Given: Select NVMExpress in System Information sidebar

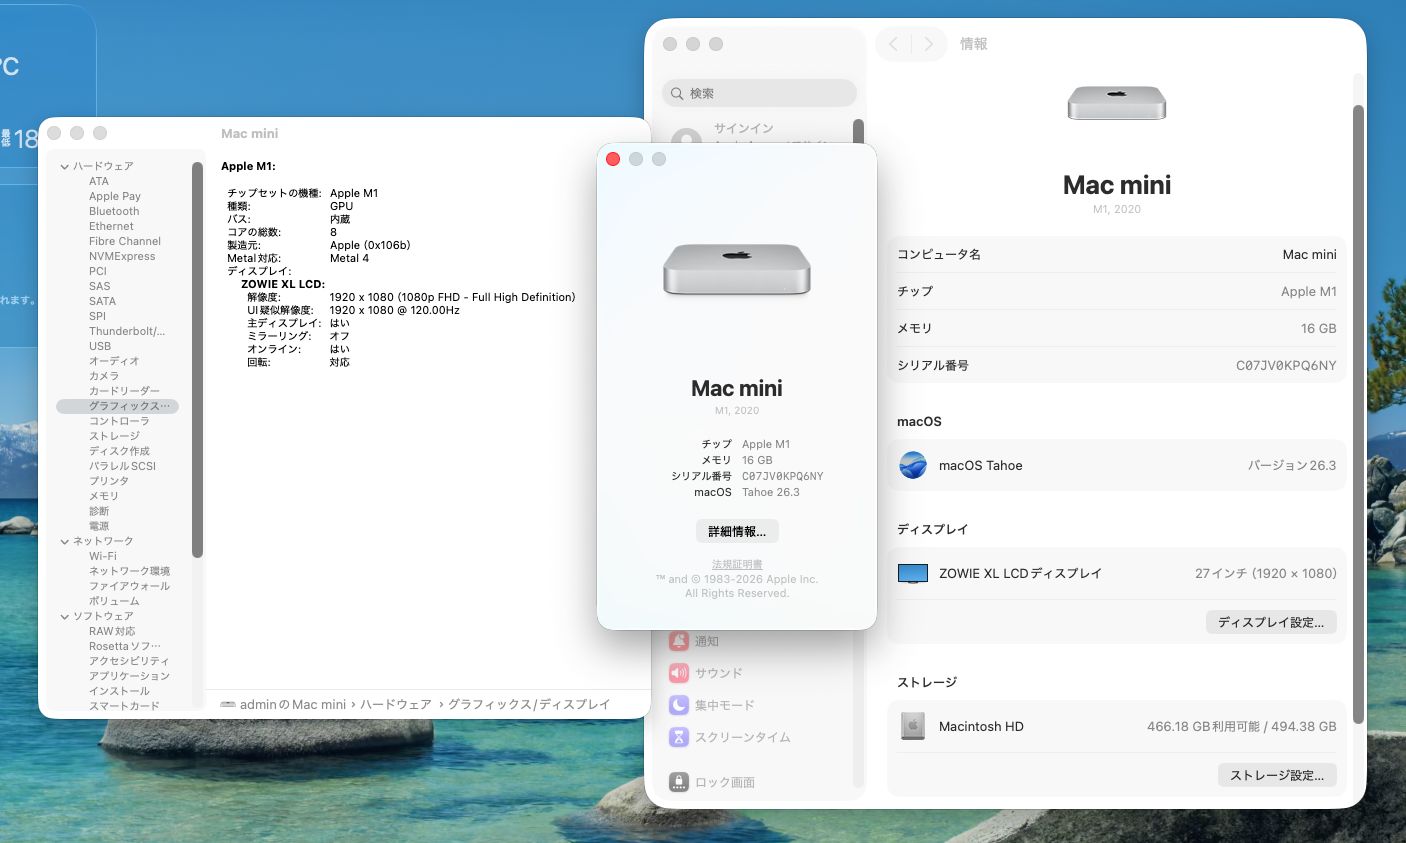Looking at the screenshot, I should [122, 256].
